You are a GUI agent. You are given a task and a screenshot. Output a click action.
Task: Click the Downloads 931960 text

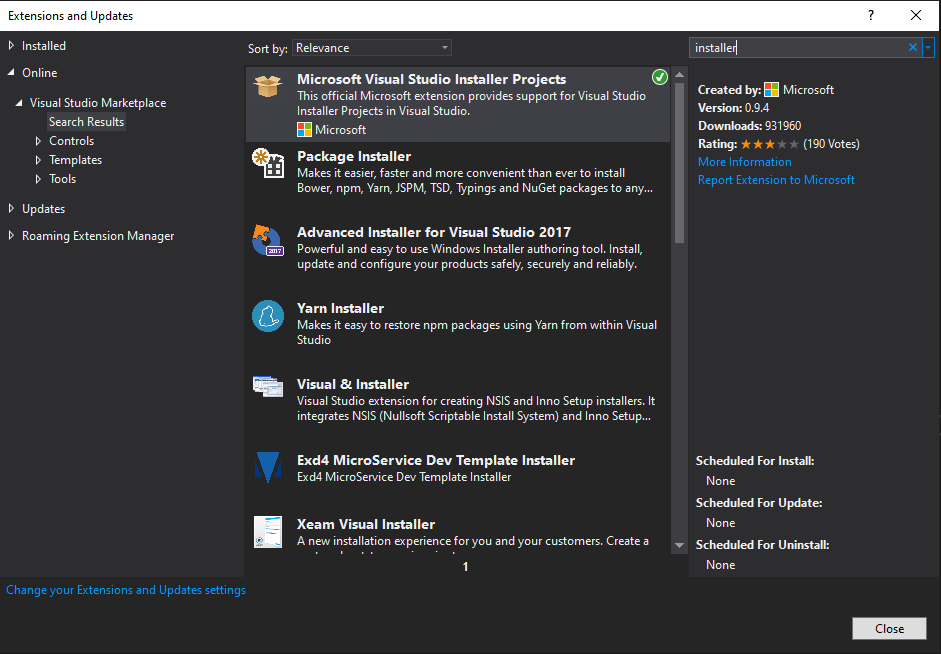[750, 126]
